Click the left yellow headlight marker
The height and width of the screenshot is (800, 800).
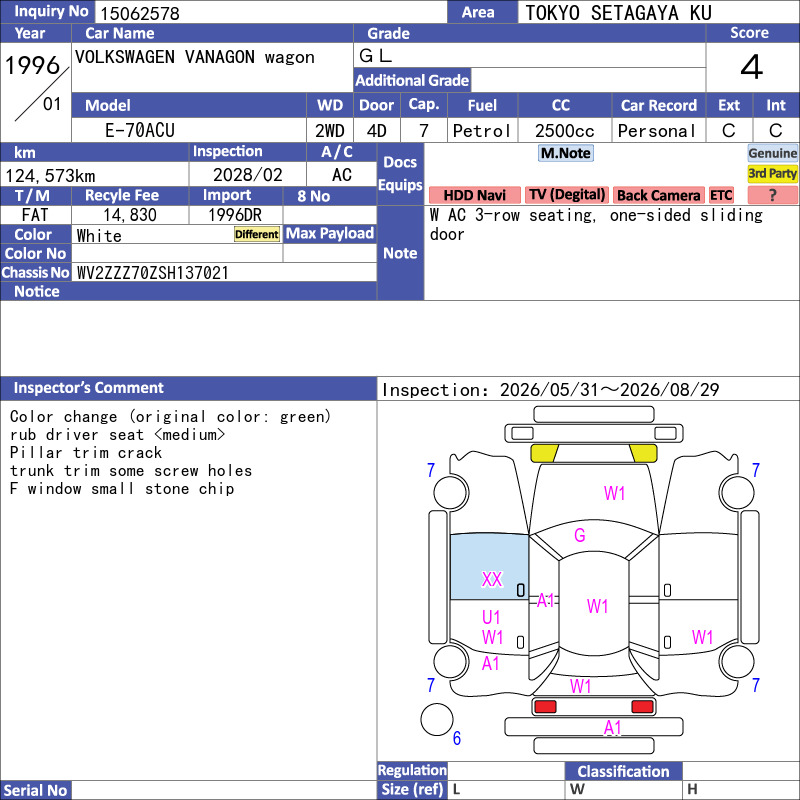[544, 454]
